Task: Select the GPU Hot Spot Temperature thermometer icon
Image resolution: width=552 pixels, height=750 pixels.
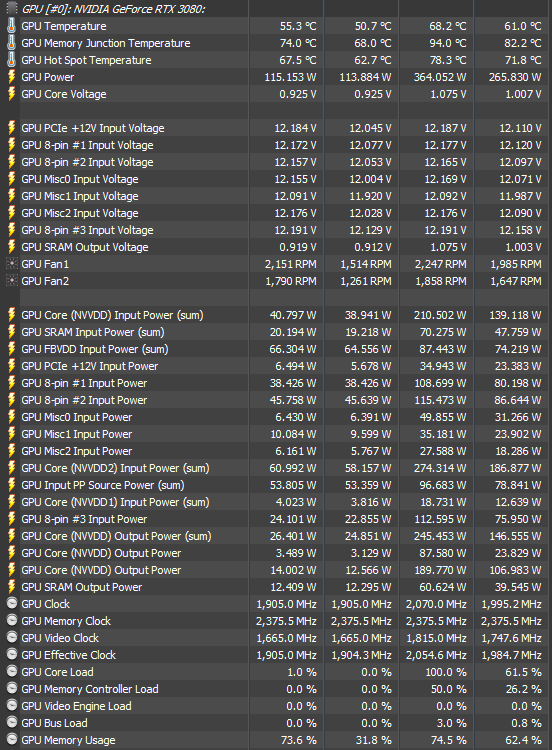Action: [11, 60]
